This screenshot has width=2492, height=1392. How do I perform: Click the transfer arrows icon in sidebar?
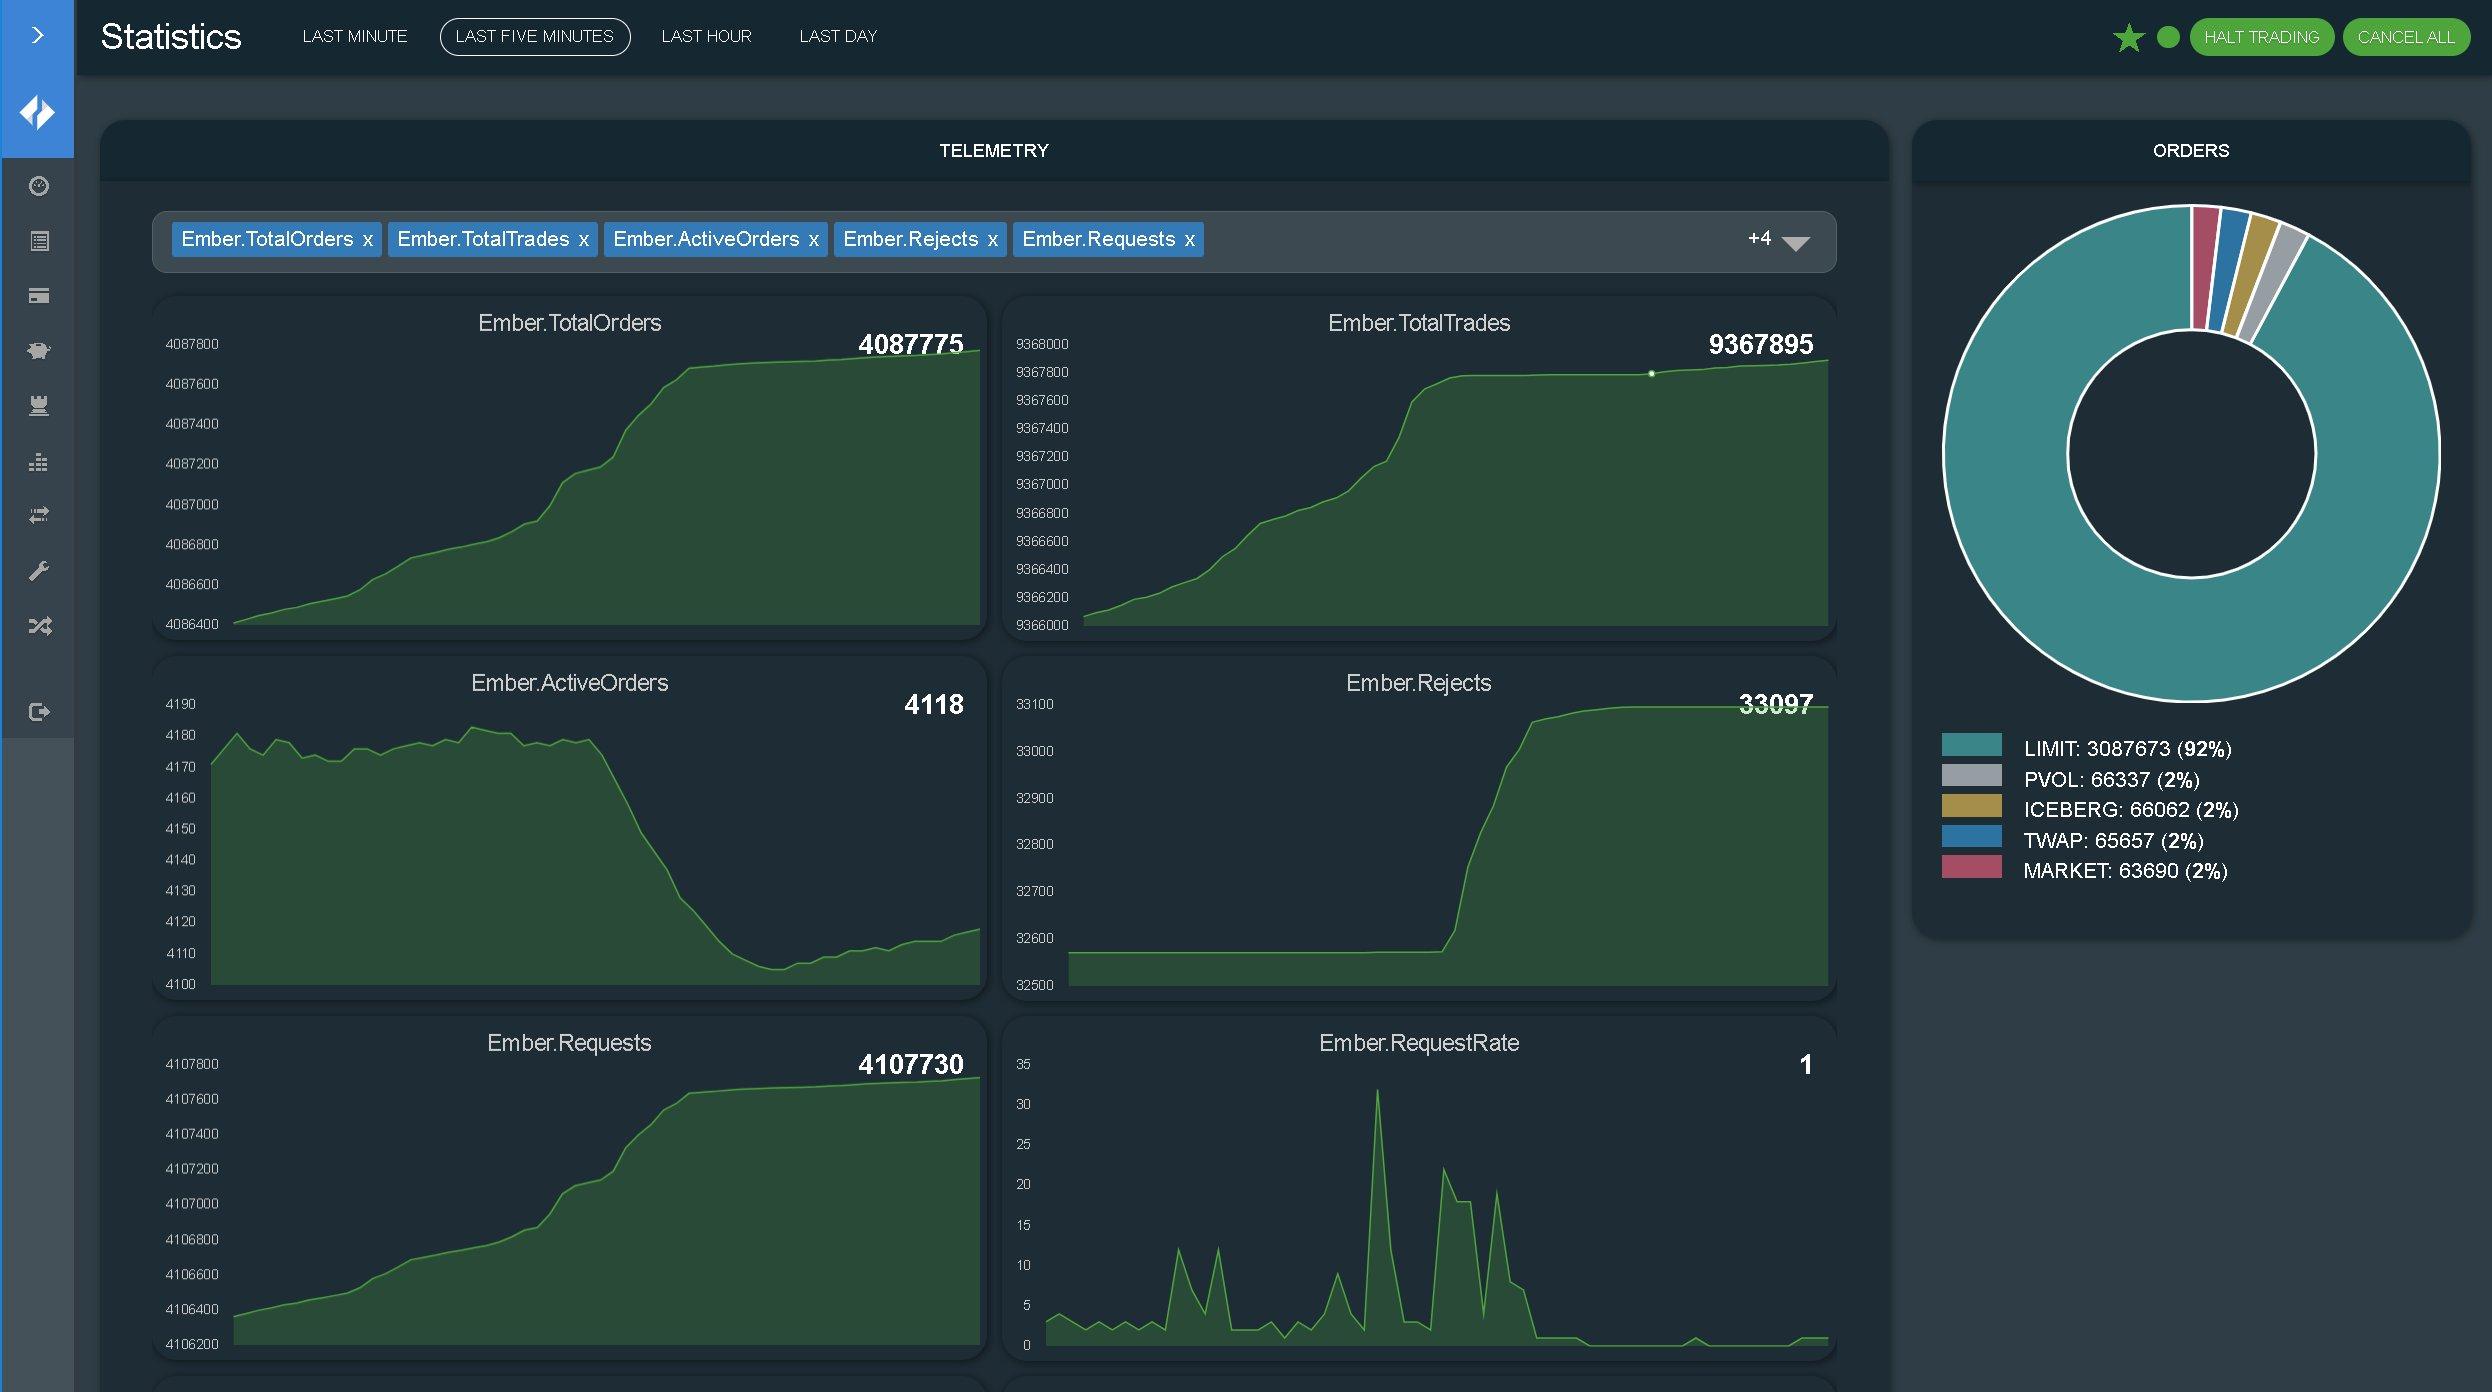coord(38,515)
